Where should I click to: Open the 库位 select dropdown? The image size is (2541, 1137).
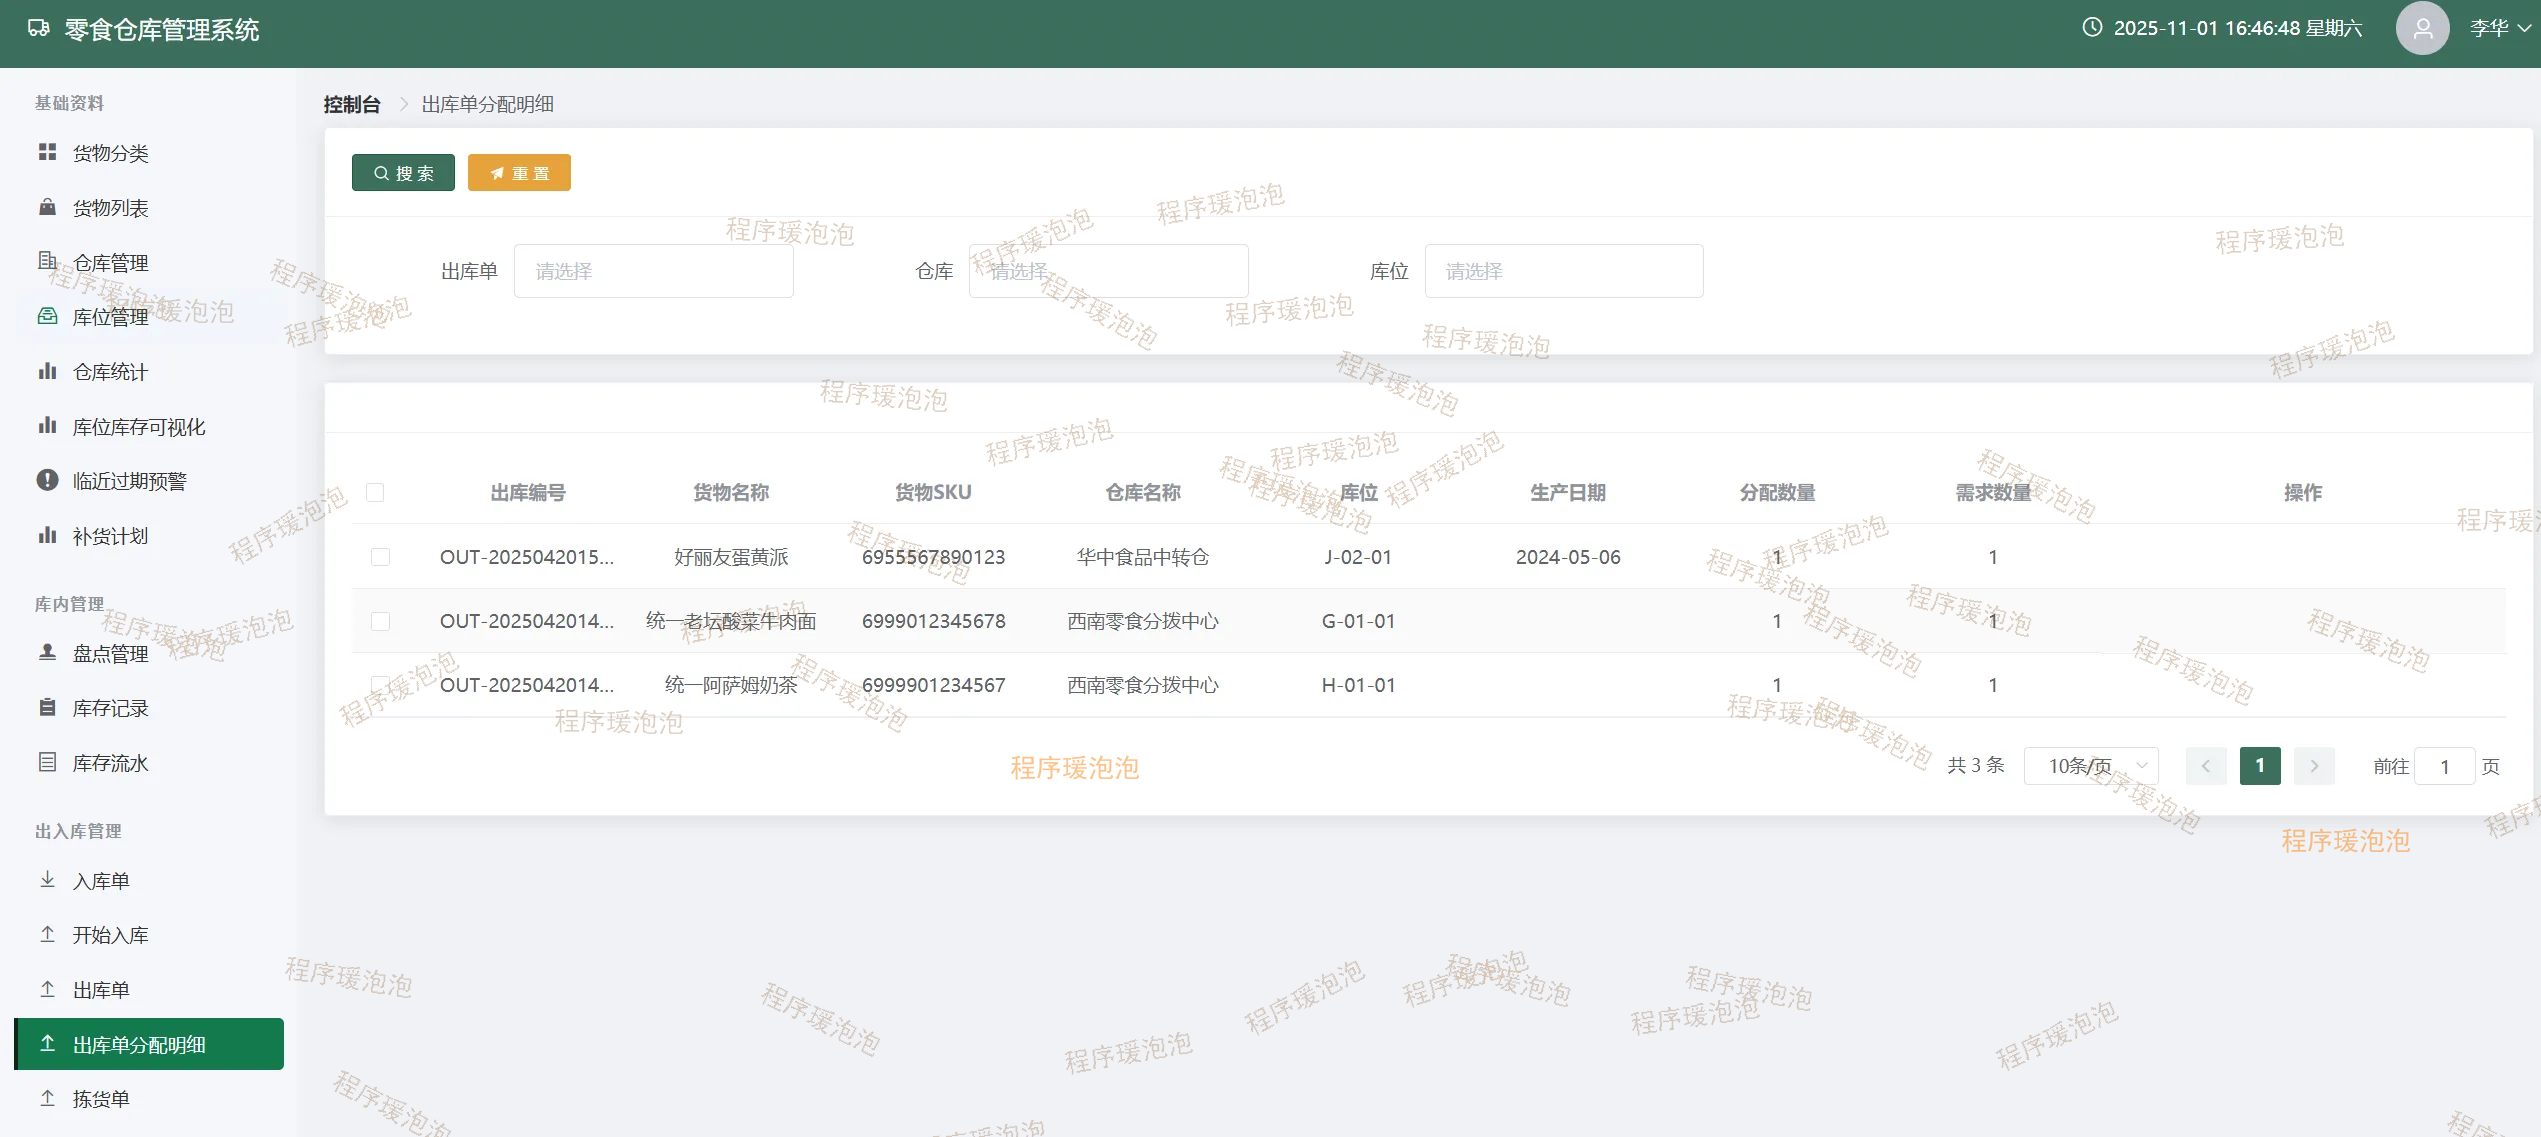coord(1563,271)
